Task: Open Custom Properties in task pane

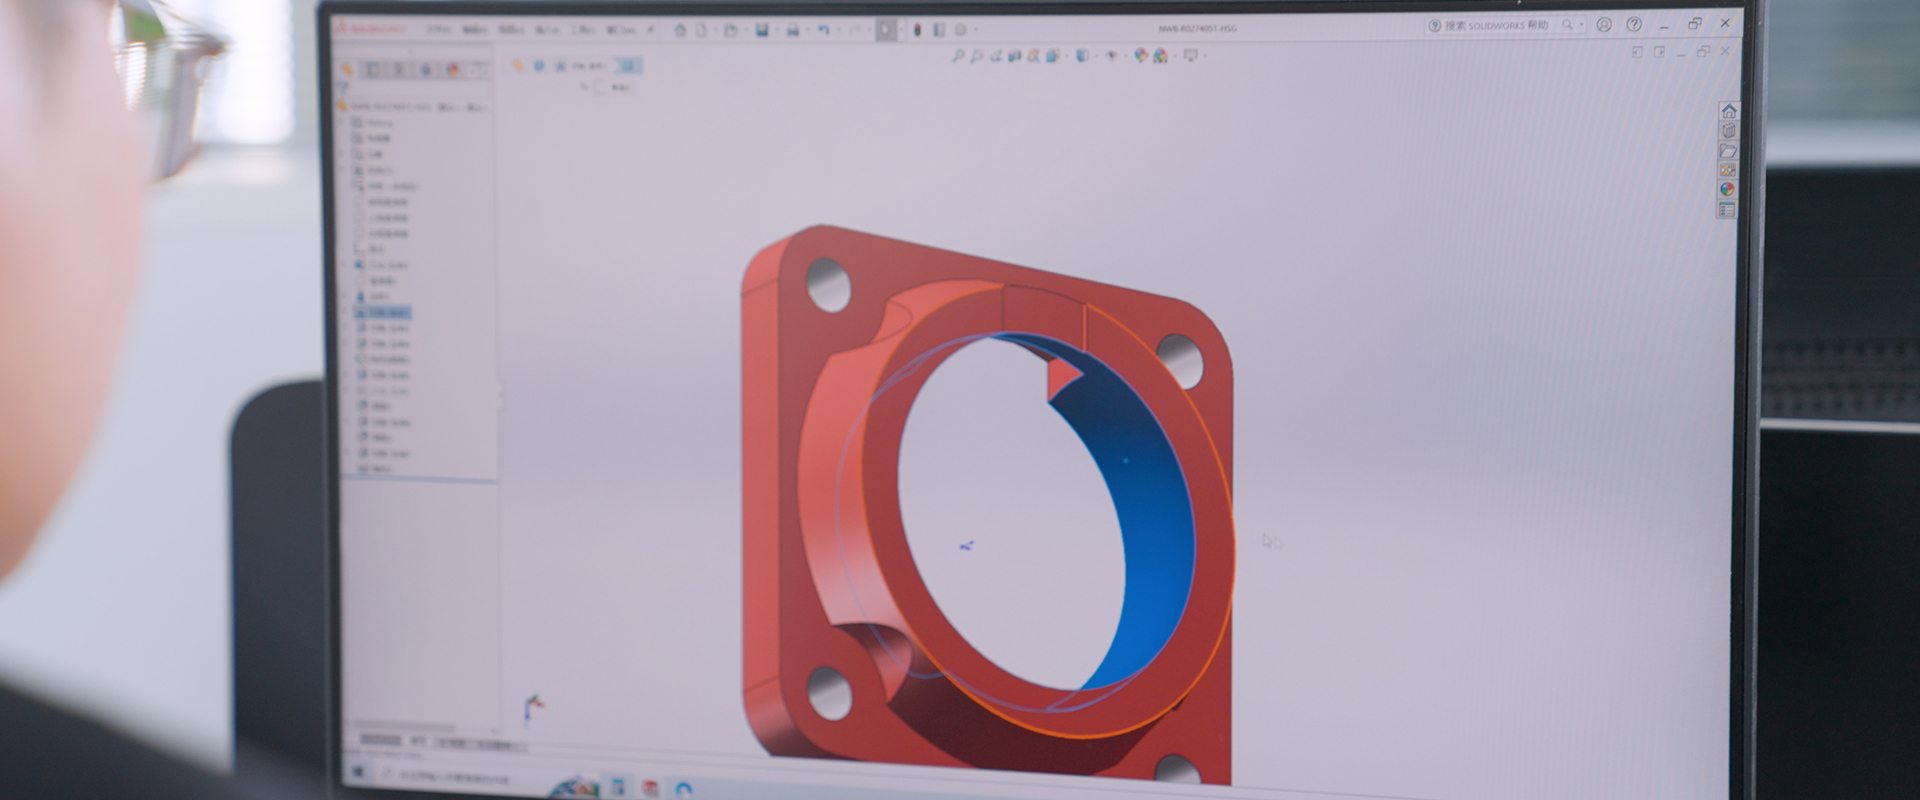Action: 1728,210
